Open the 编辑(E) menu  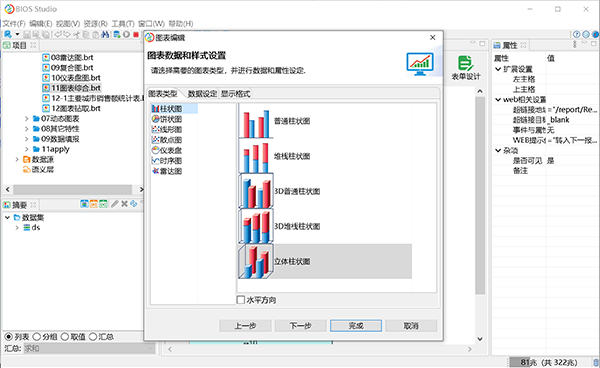(x=41, y=24)
